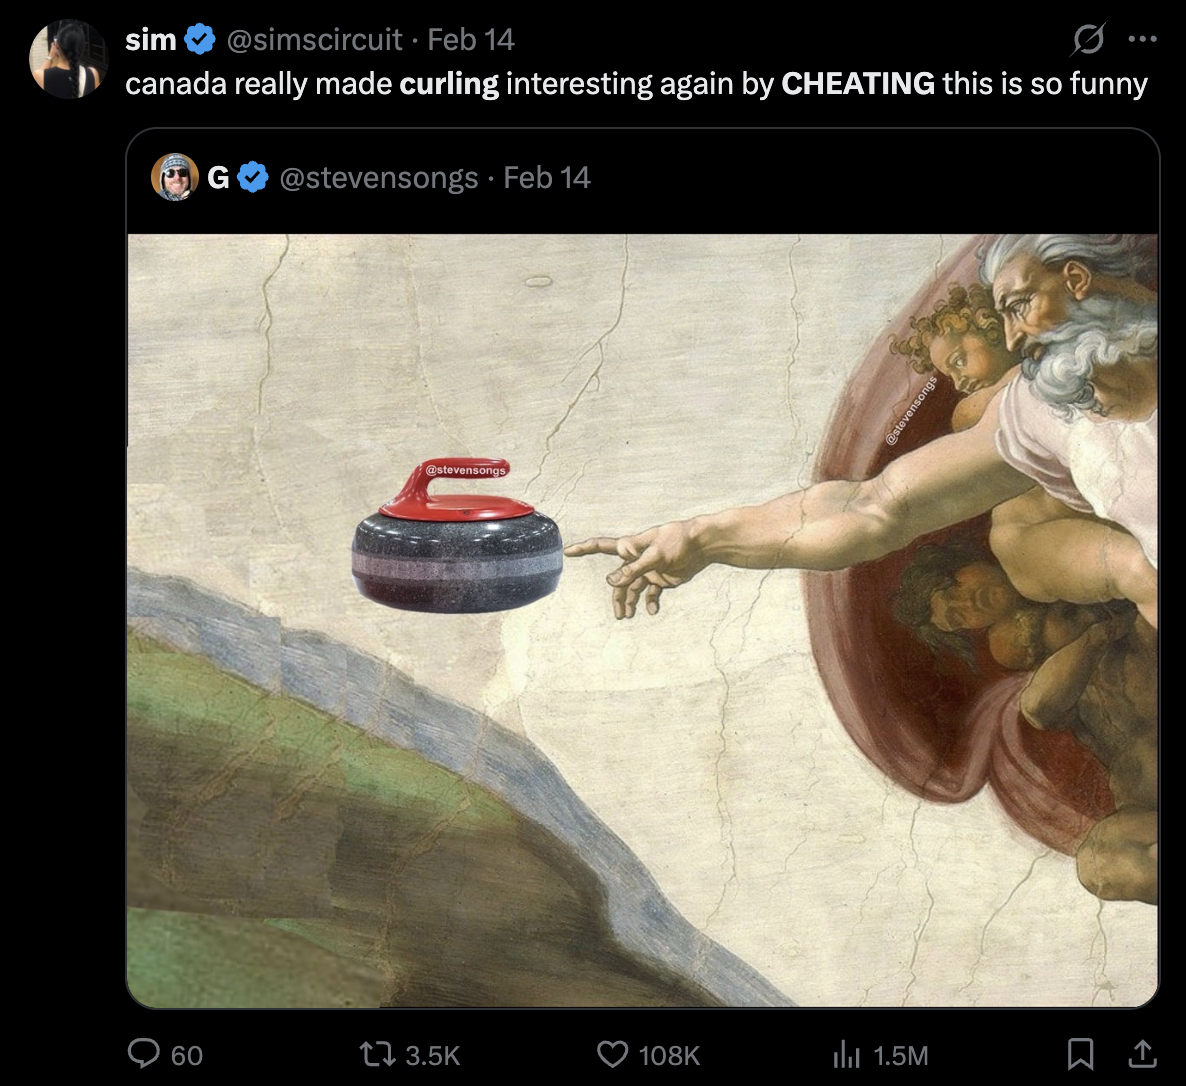Bookmark this tweet
1186x1086 pixels.
click(x=1080, y=1054)
